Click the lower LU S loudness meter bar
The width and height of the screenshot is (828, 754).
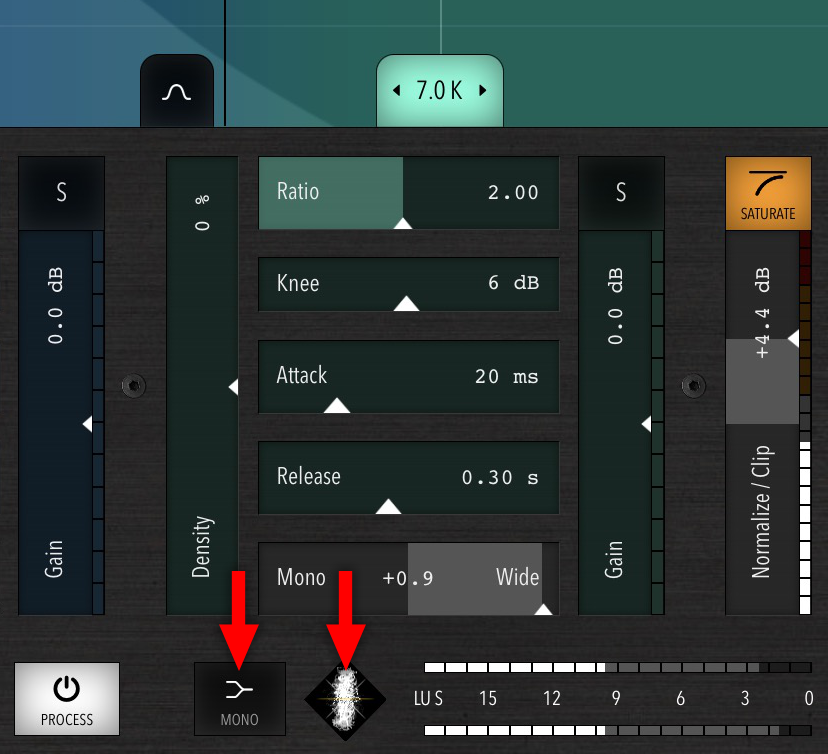(x=618, y=731)
